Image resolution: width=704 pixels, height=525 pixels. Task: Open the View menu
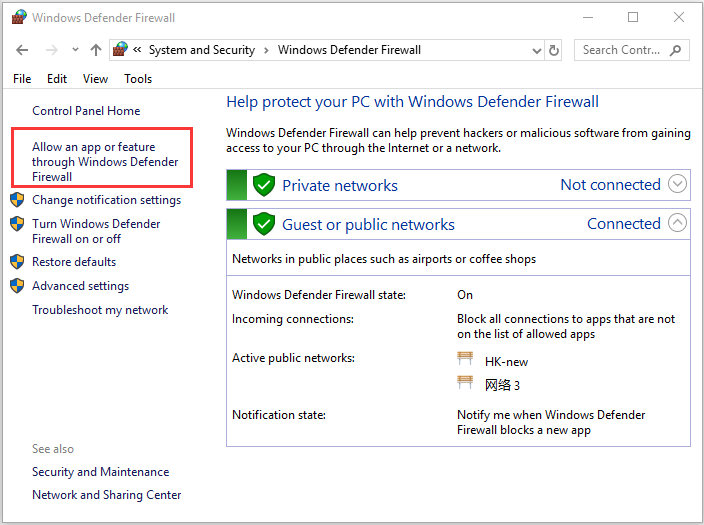95,79
